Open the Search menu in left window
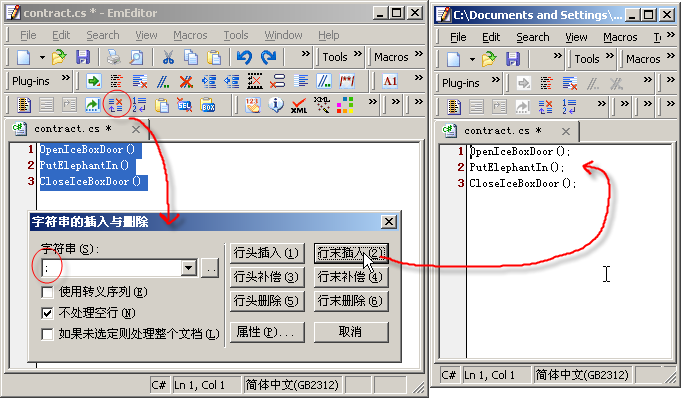Image resolution: width=682 pixels, height=398 pixels. click(x=103, y=35)
